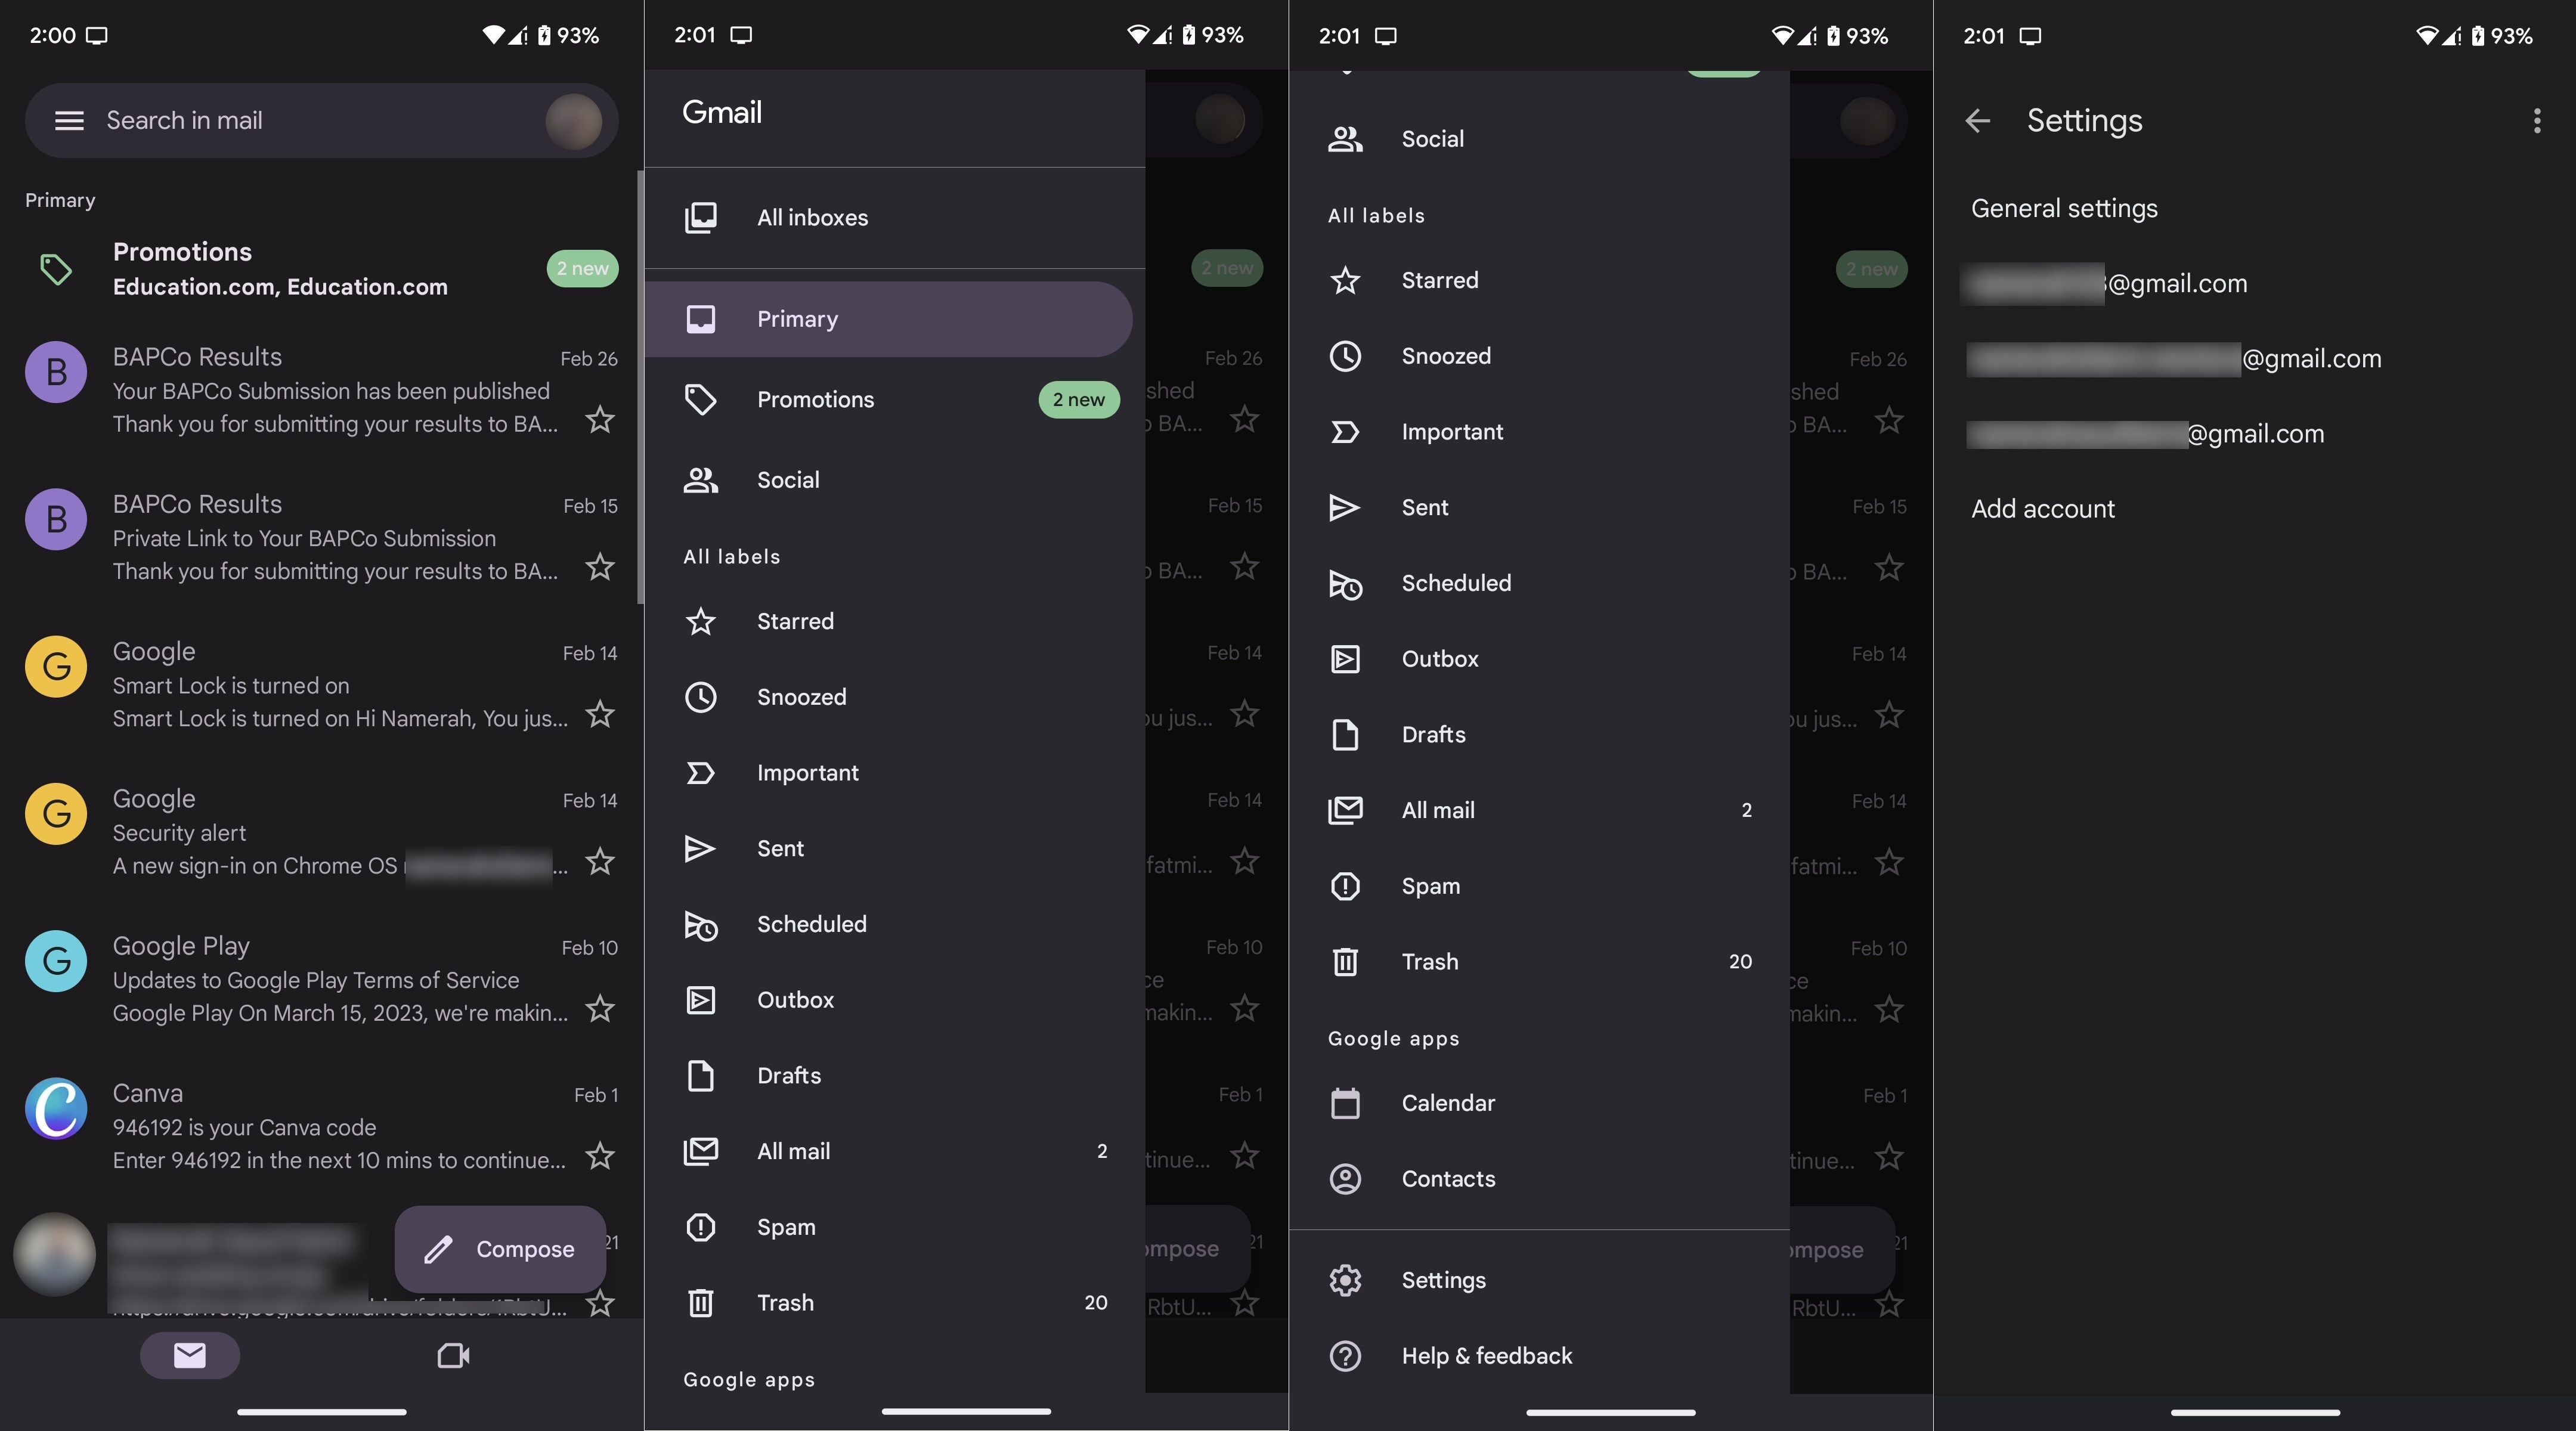Tap Add account in Settings

(2254, 509)
